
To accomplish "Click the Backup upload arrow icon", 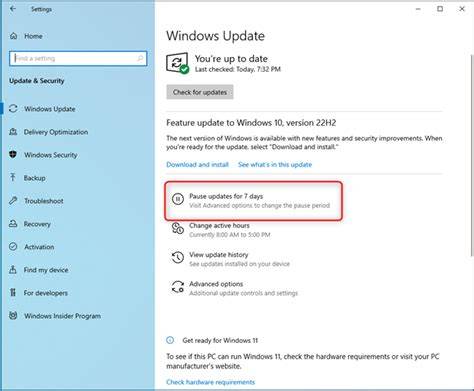I will coord(13,178).
